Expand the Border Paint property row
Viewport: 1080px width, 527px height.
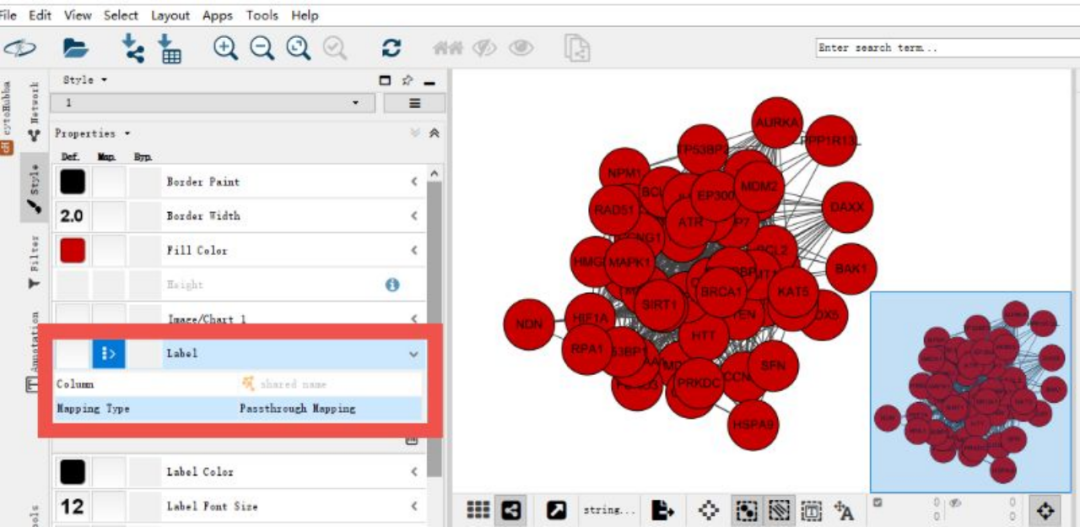[x=414, y=182]
